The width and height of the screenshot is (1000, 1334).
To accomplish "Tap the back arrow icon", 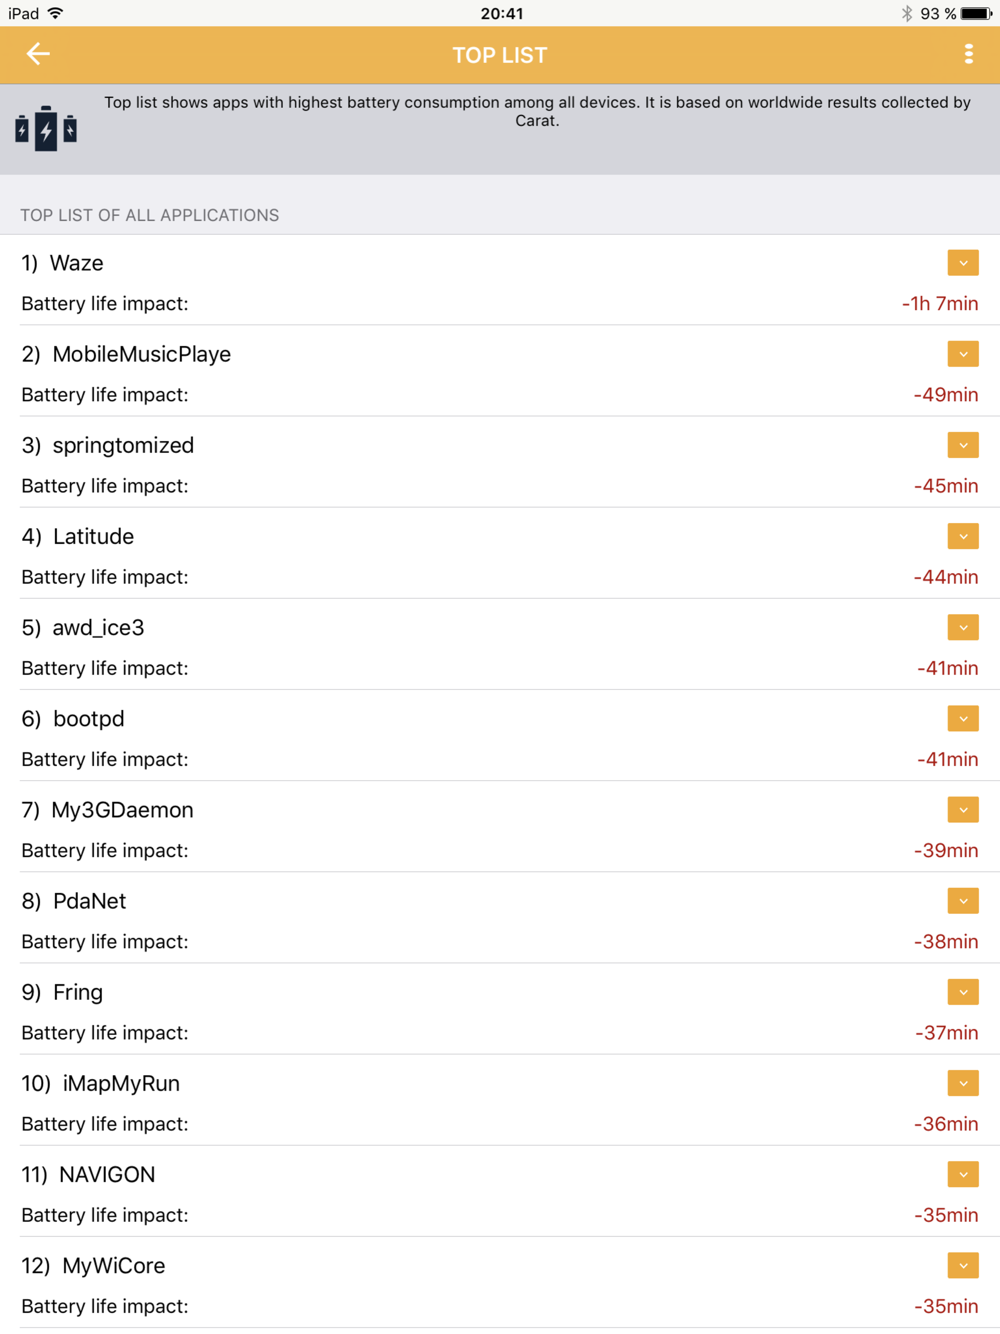I will (38, 54).
